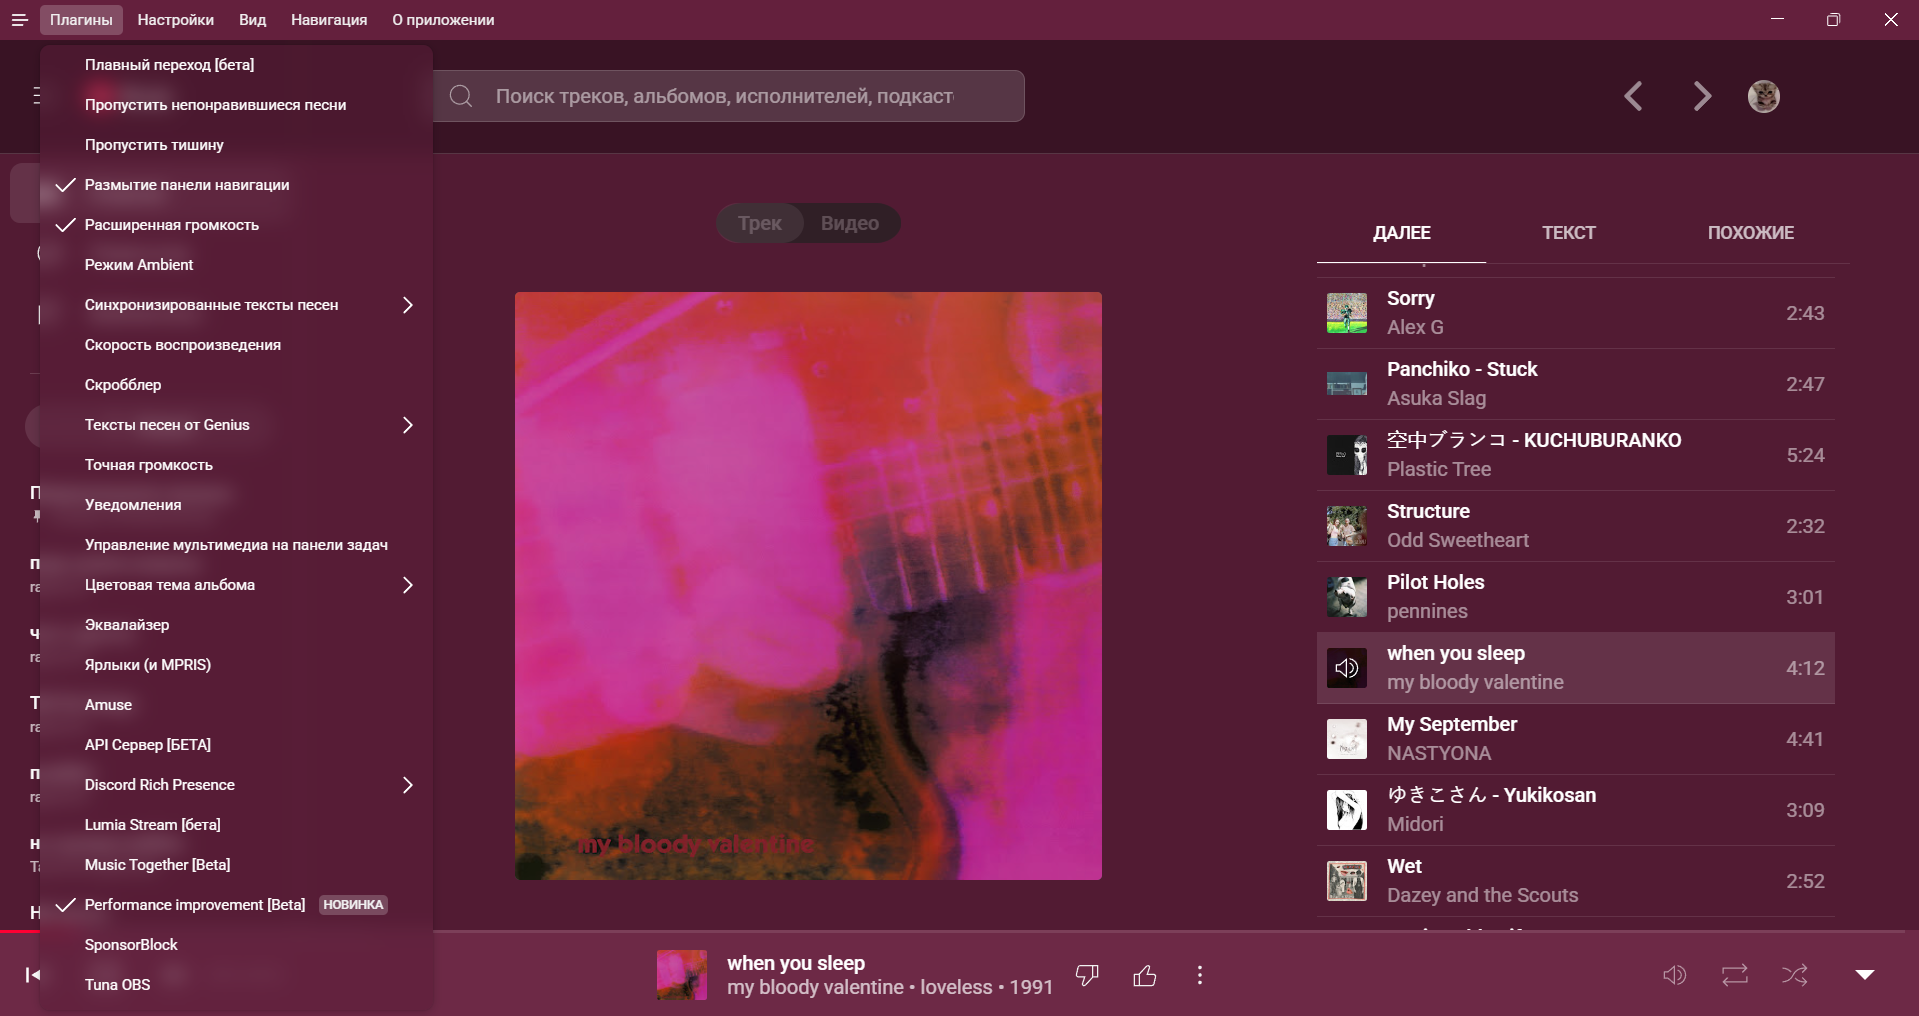Select the Tuna OBS plugin entry

pyautogui.click(x=236, y=985)
